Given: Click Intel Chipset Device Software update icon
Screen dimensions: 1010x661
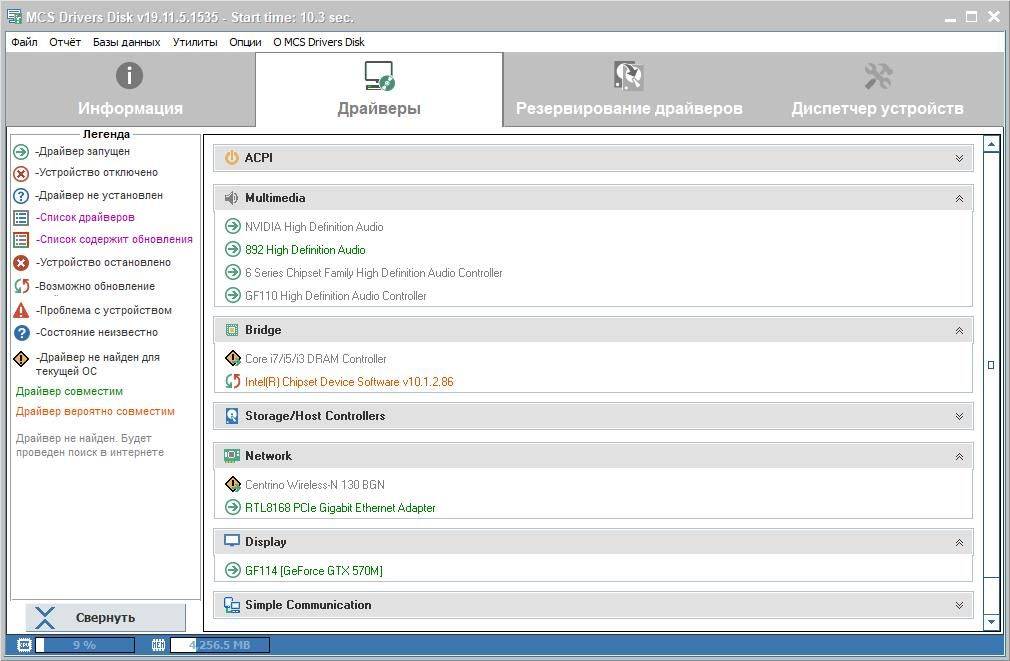Looking at the screenshot, I should click(x=233, y=381).
